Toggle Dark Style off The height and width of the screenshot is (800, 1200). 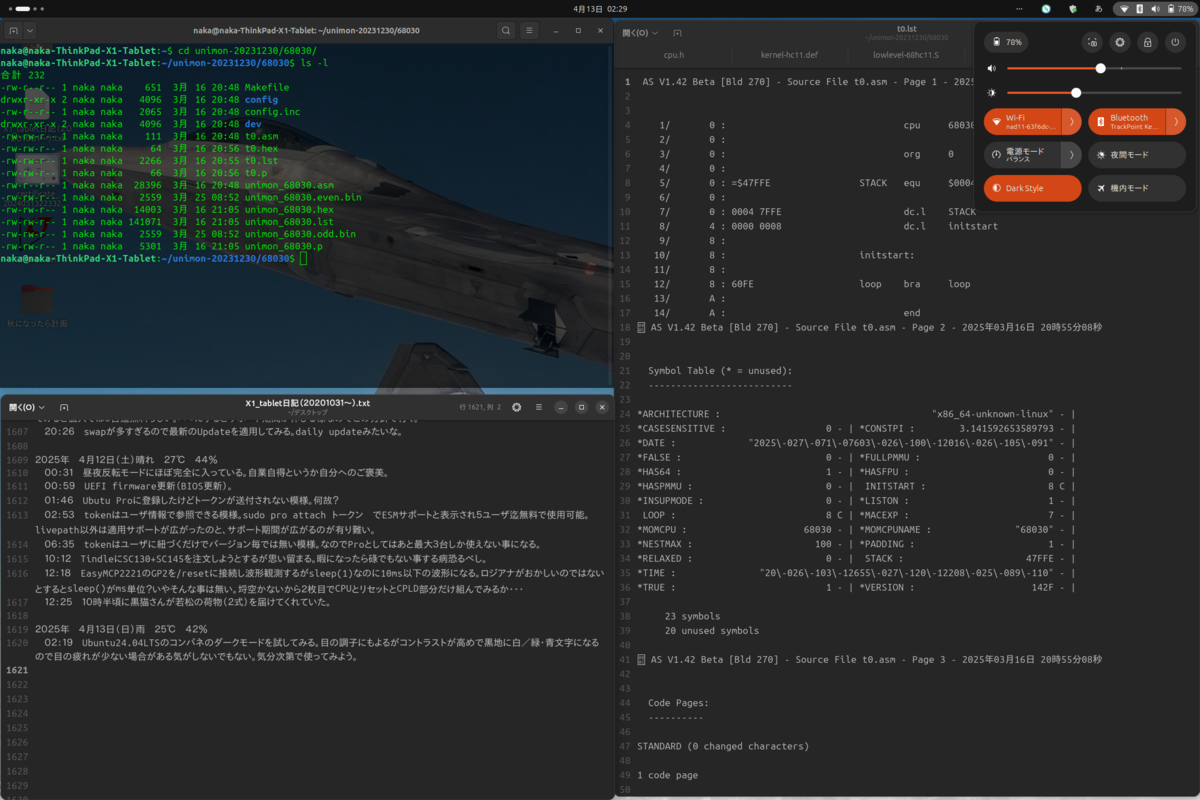point(1033,188)
